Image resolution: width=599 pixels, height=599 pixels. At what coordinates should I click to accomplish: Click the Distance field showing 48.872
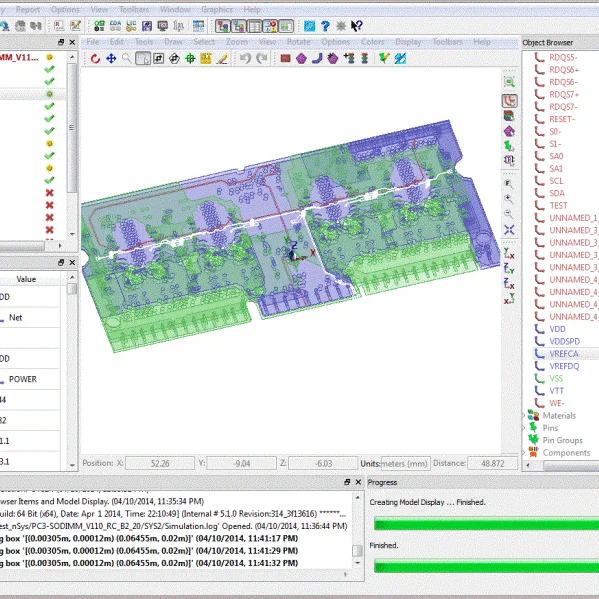(x=492, y=463)
